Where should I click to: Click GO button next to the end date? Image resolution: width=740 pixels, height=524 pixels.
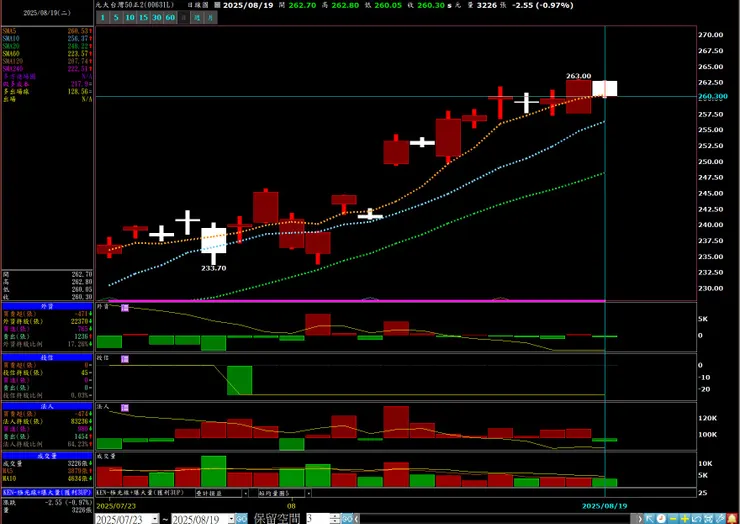(241, 519)
